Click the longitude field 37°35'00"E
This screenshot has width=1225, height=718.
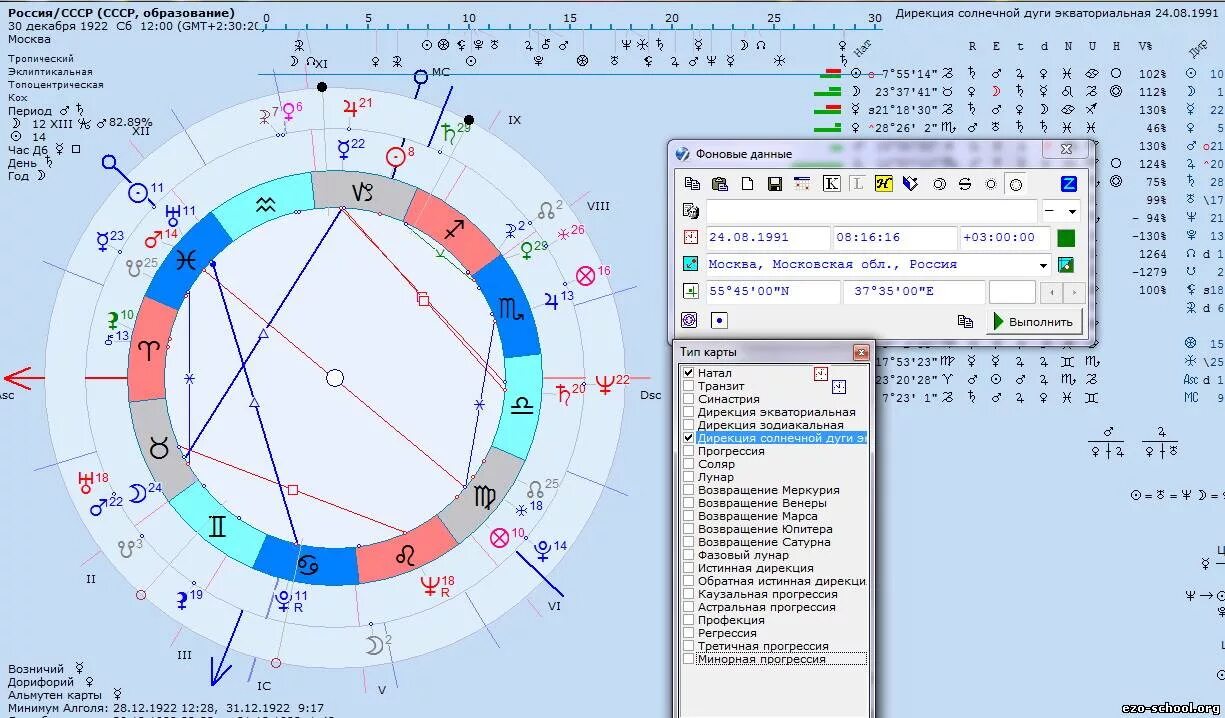tap(914, 292)
